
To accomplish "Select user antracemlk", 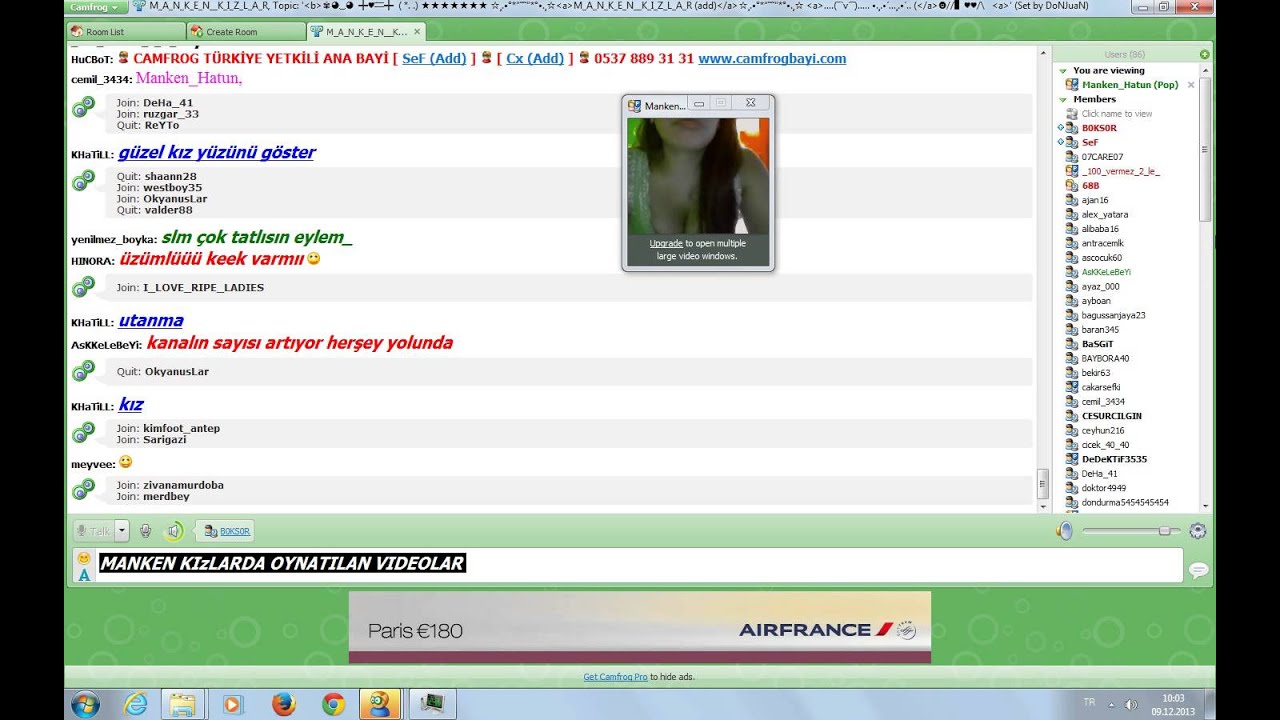I will [1103, 243].
